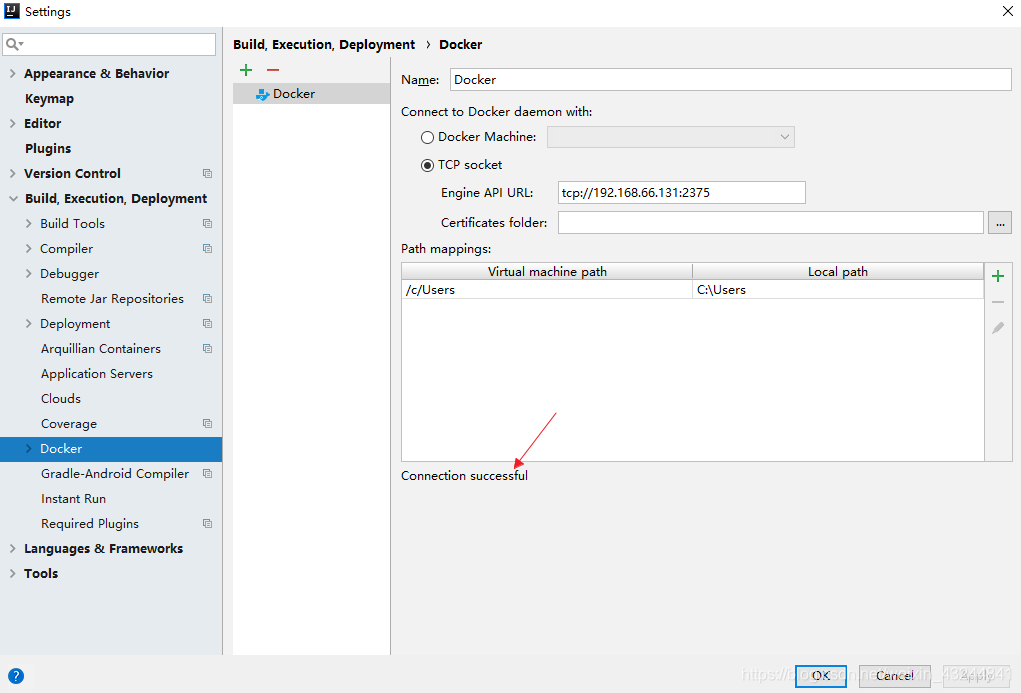Click project-level icon next to Coverage
Image resolution: width=1021 pixels, height=693 pixels.
tap(207, 423)
